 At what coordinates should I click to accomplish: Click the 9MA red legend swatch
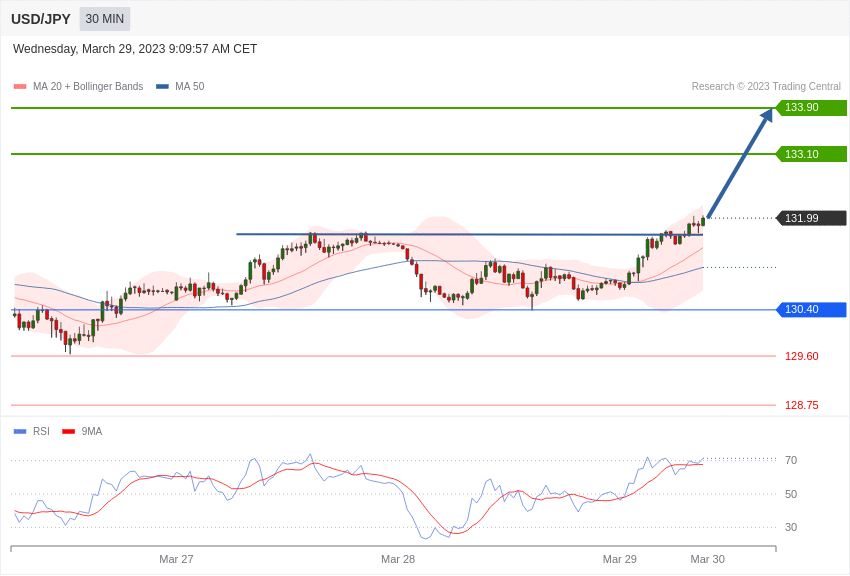[68, 431]
